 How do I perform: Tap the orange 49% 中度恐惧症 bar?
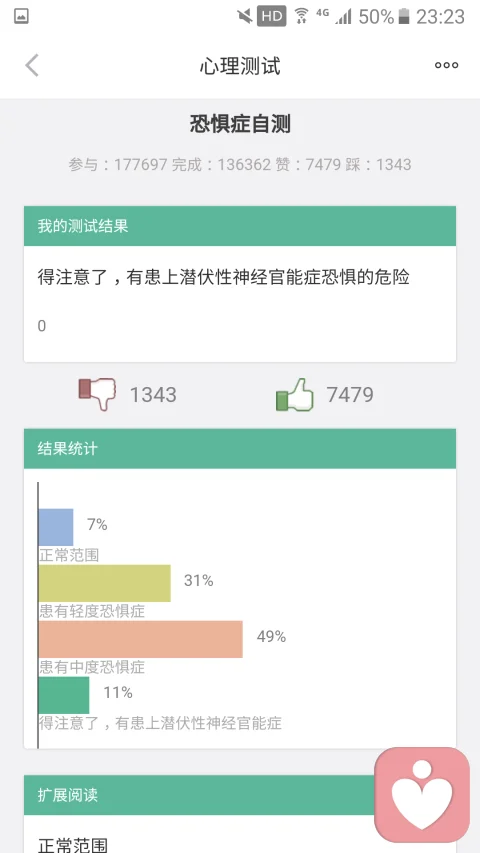tap(140, 639)
